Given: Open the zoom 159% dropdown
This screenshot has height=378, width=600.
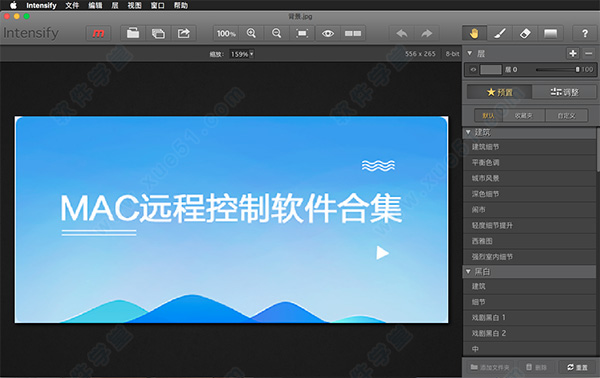Looking at the screenshot, I should (242, 54).
